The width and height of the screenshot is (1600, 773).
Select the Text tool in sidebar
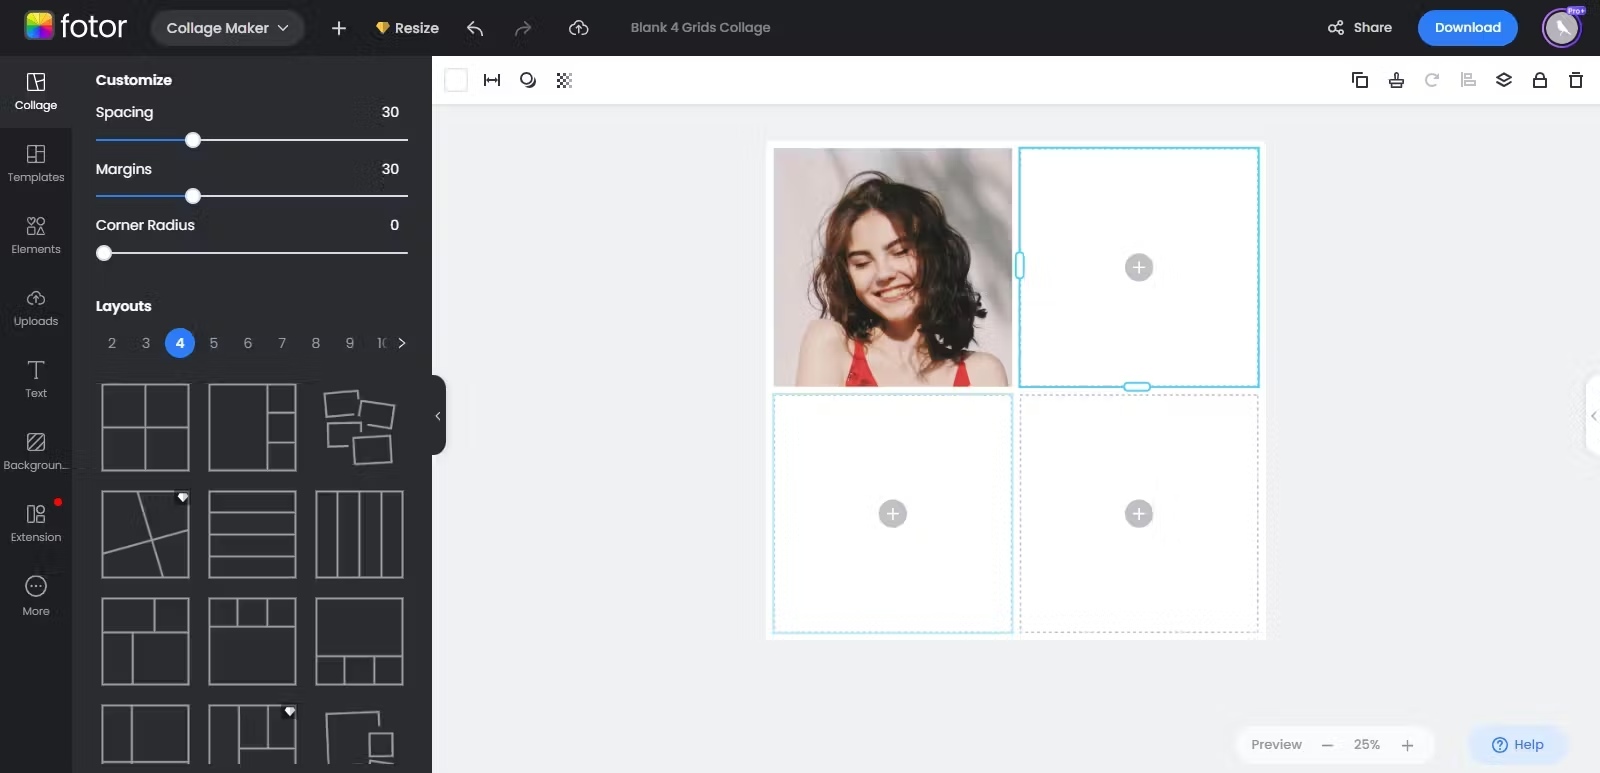pyautogui.click(x=36, y=380)
